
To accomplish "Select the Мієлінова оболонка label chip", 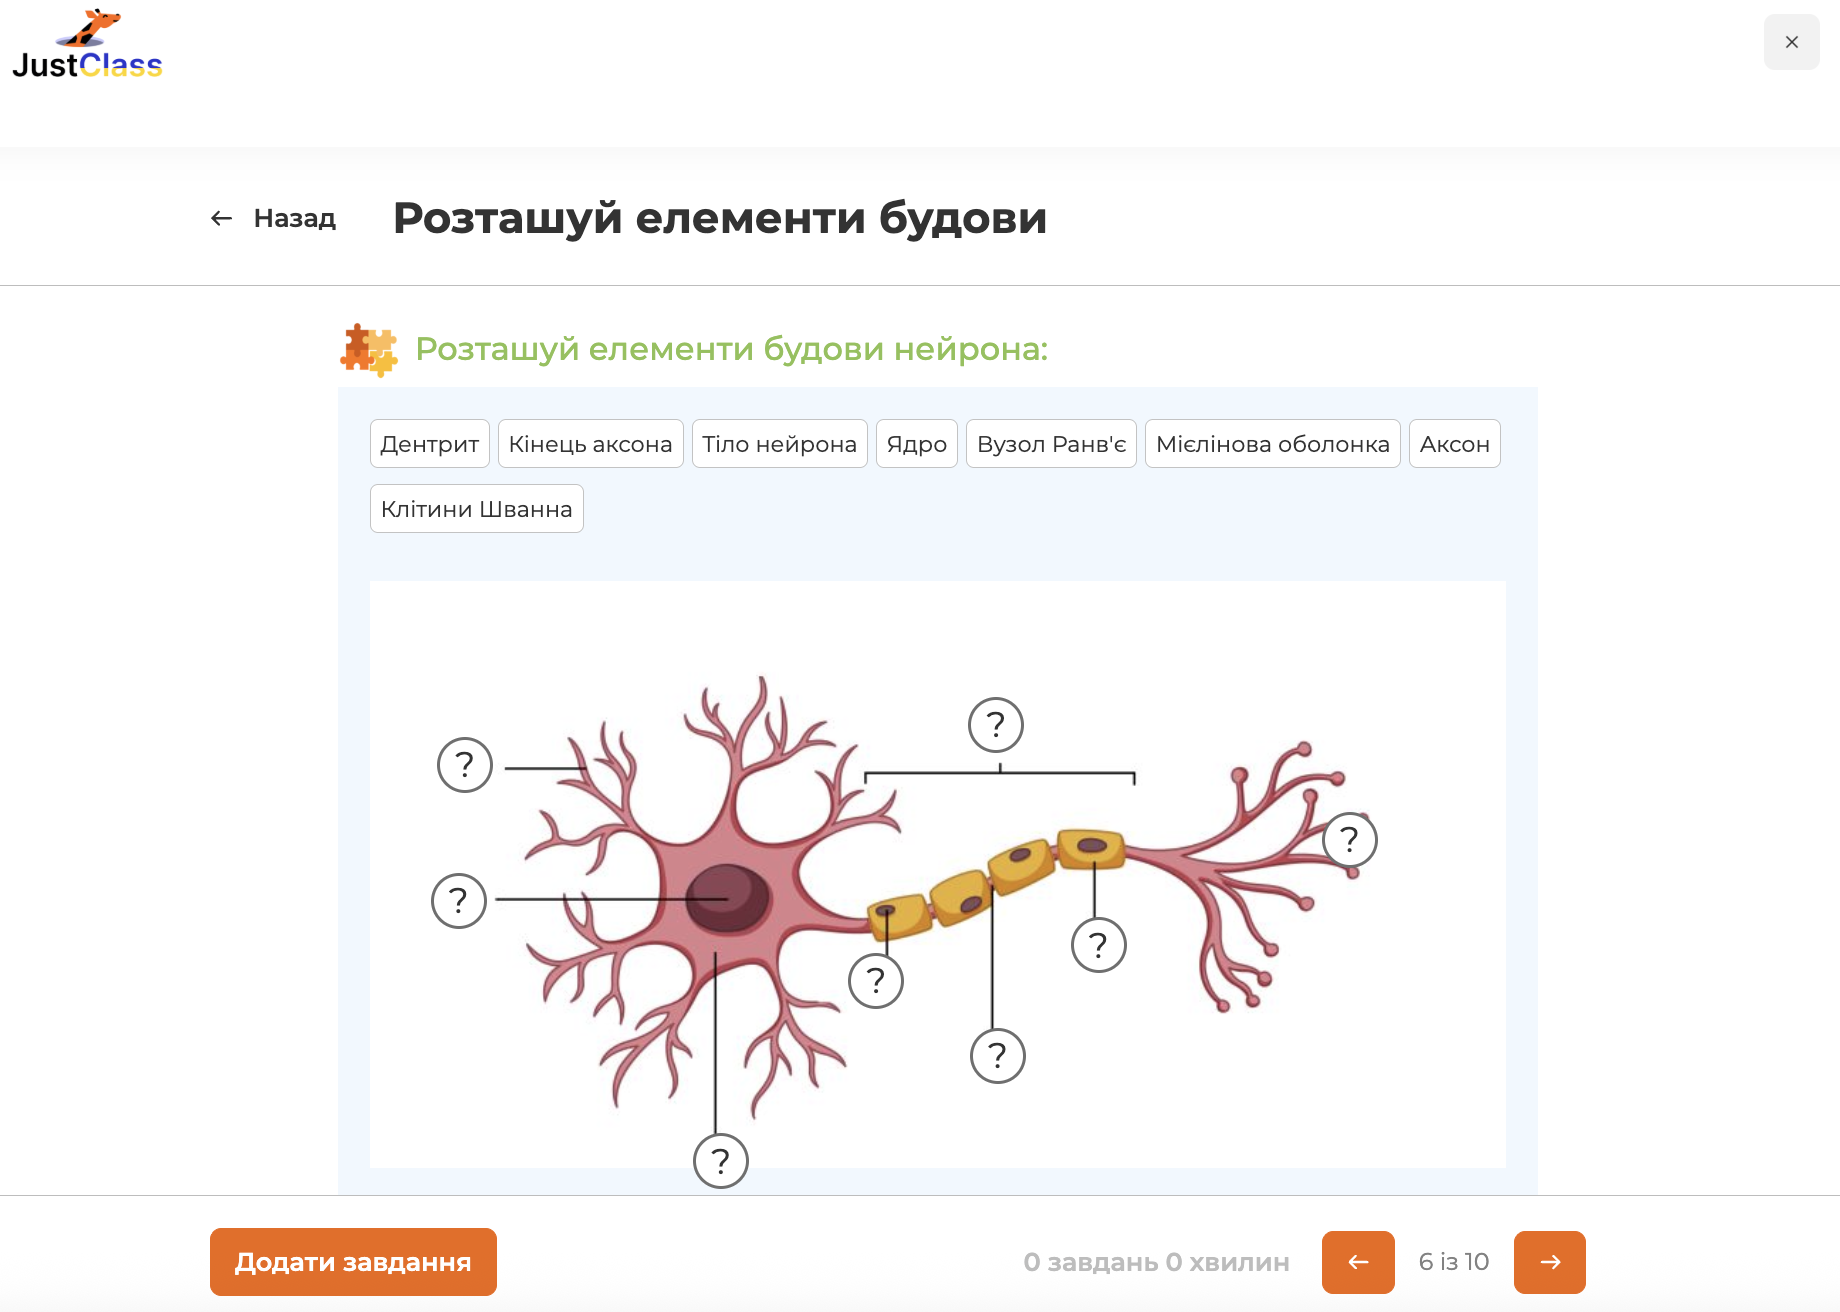I will coord(1272,443).
